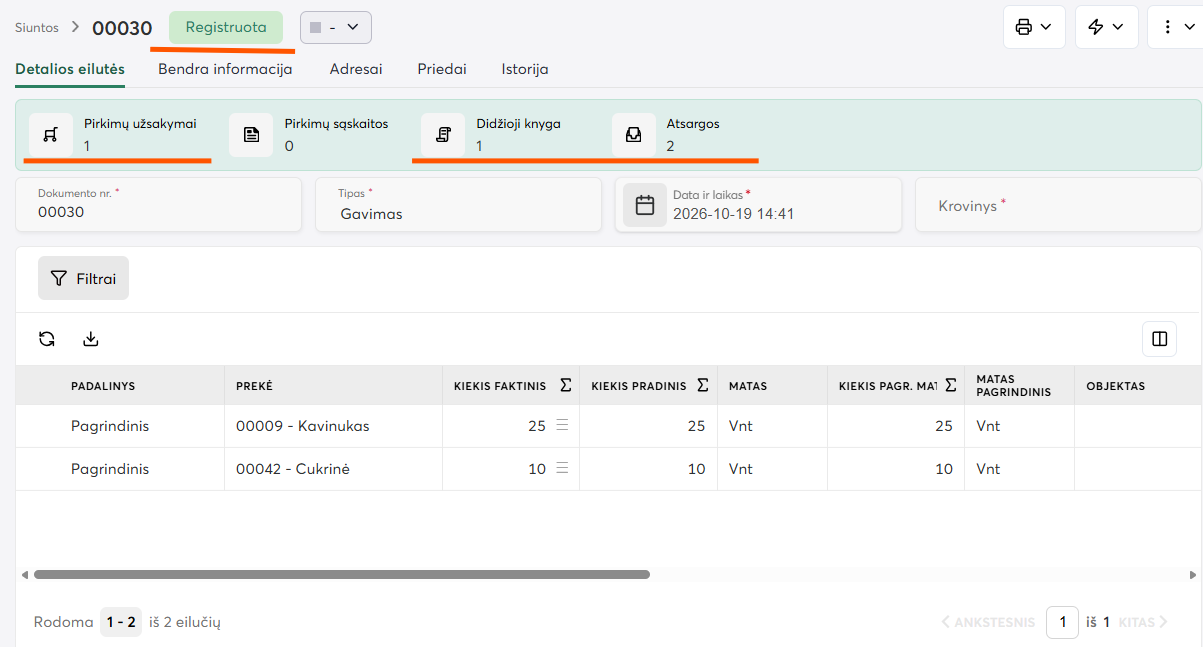1203x647 pixels.
Task: Open the lines icon in the Kavinukas row
Action: (x=562, y=426)
